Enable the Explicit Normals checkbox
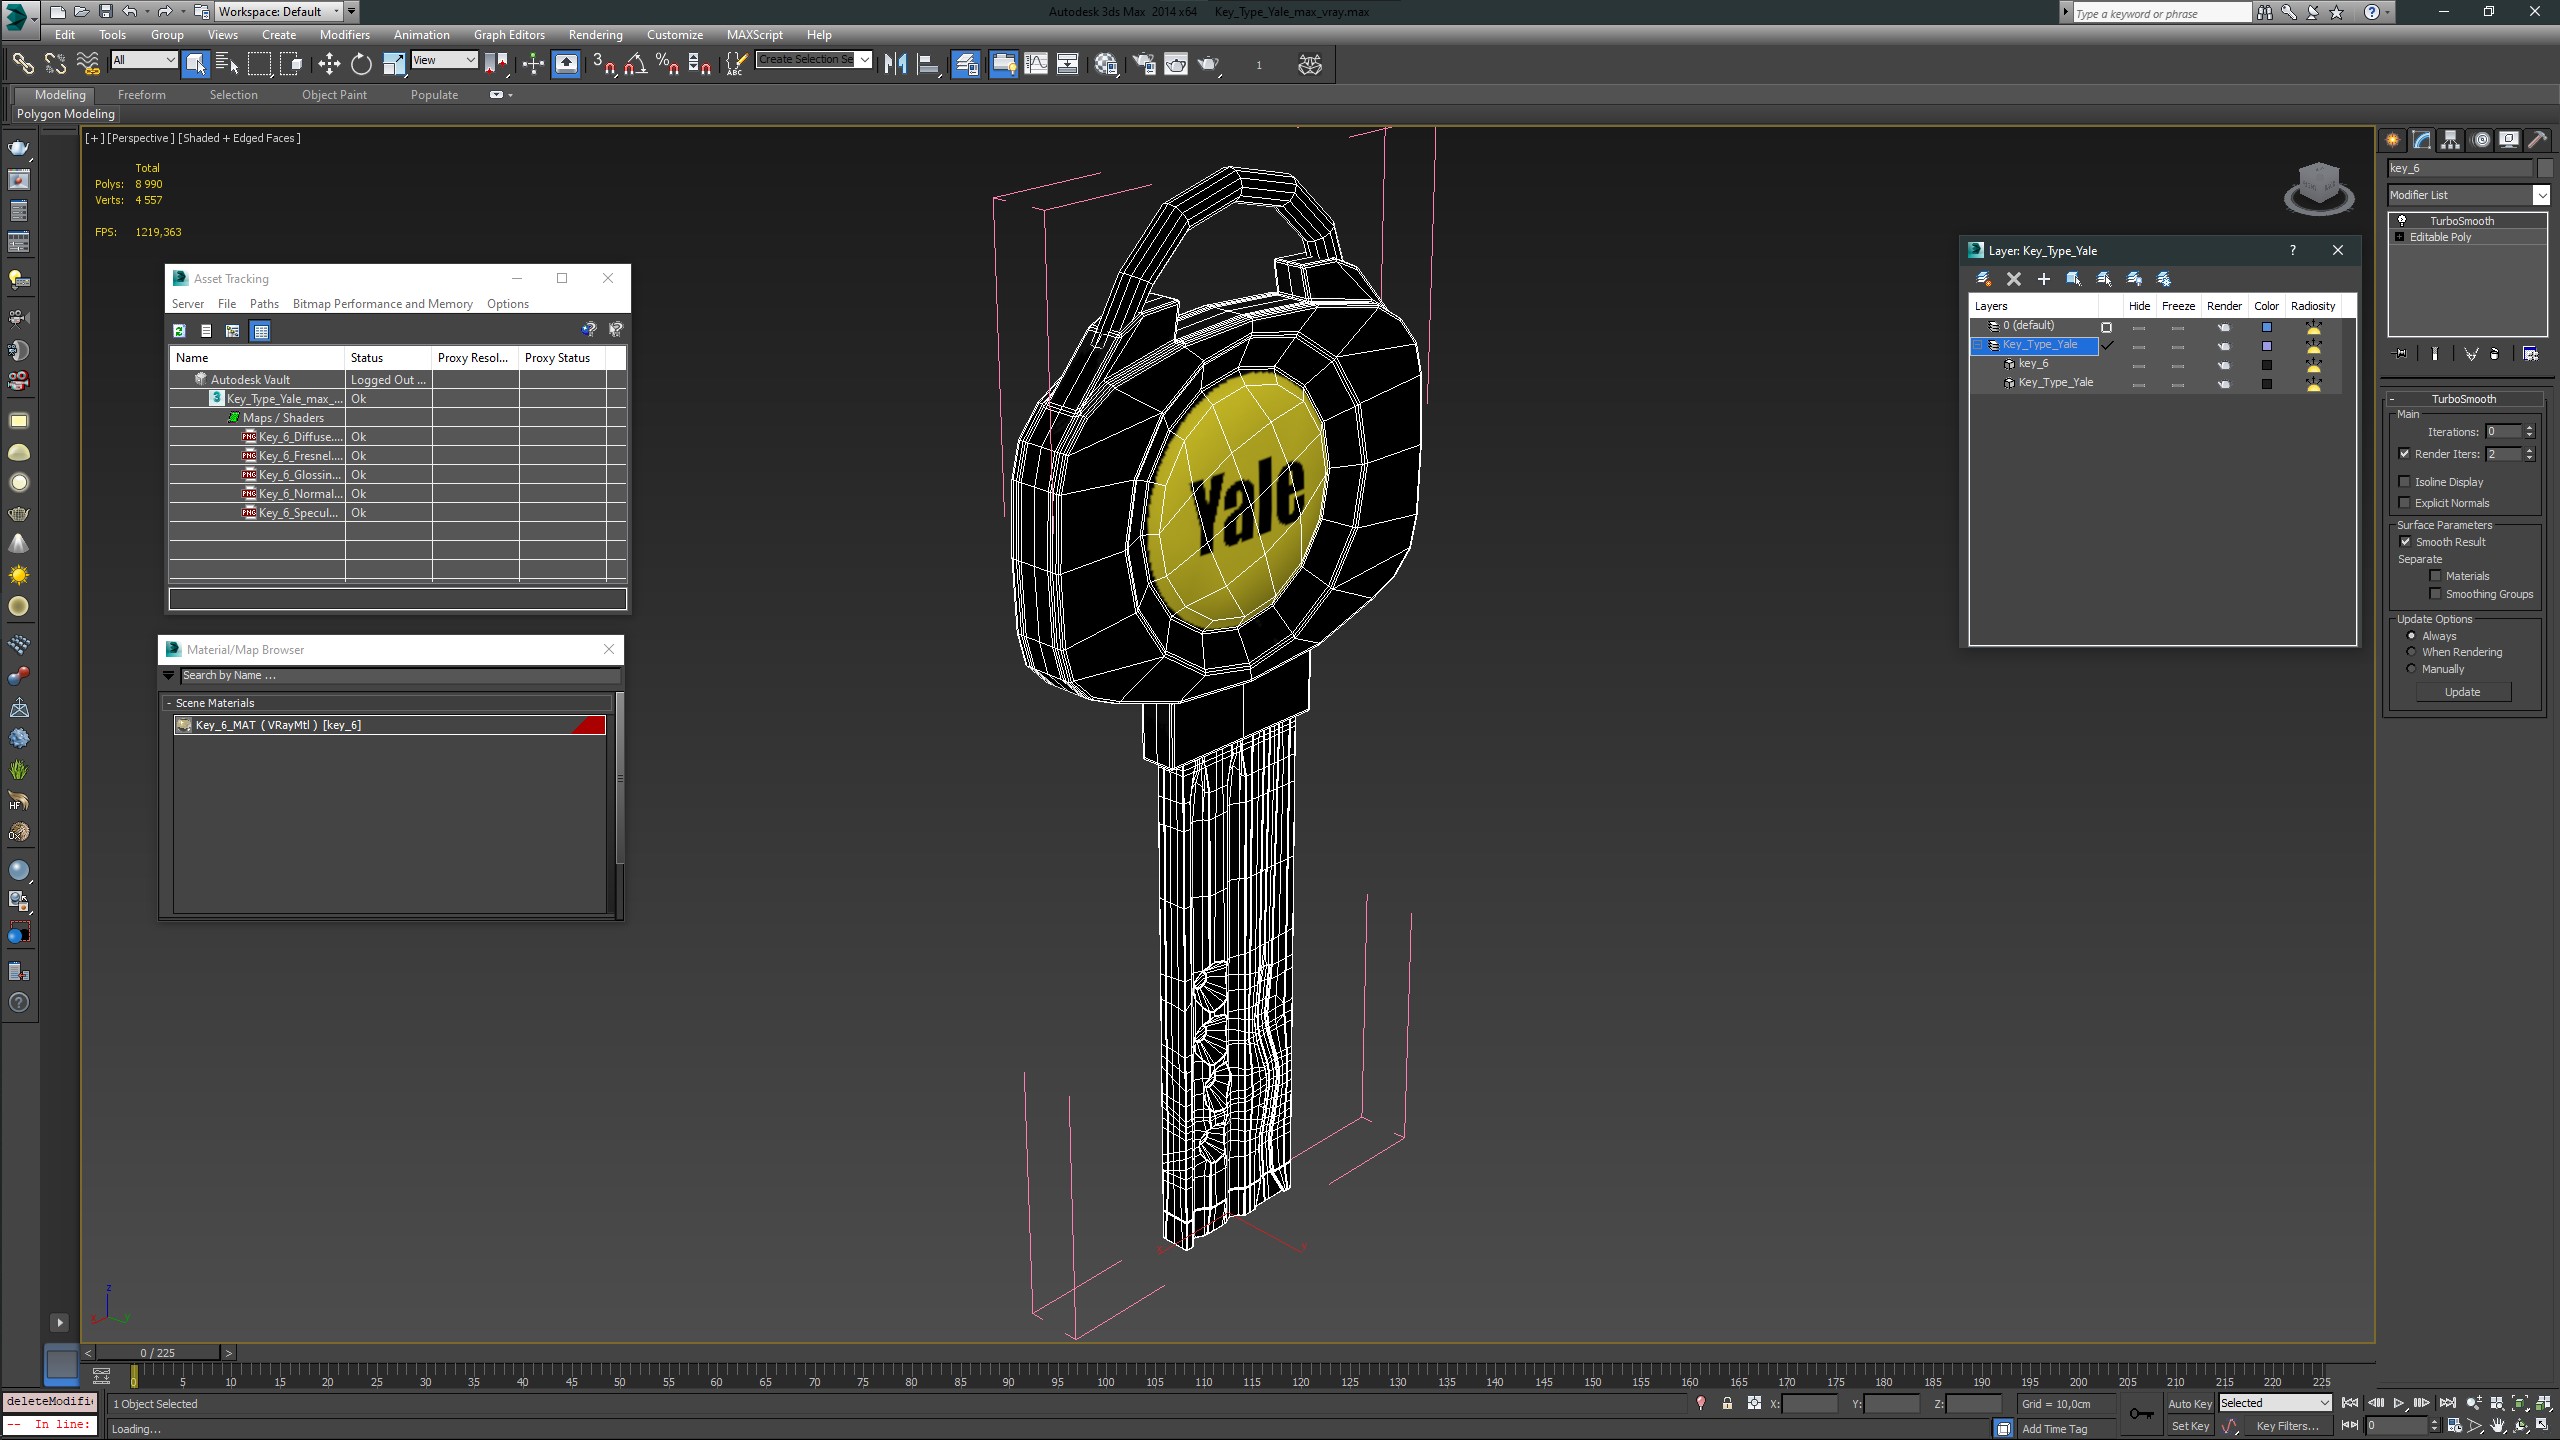 (x=2405, y=503)
